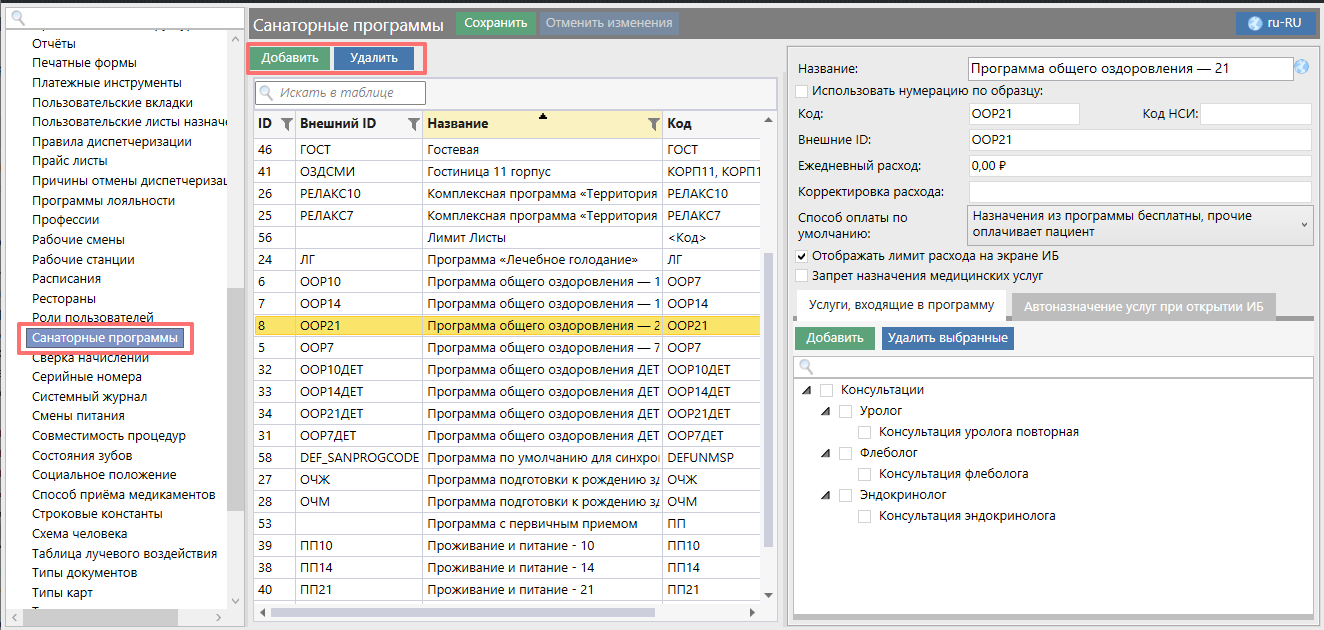Viewport: 1324px width, 630px height.
Task: Click the filter icon in ID column
Action: [x=286, y=124]
